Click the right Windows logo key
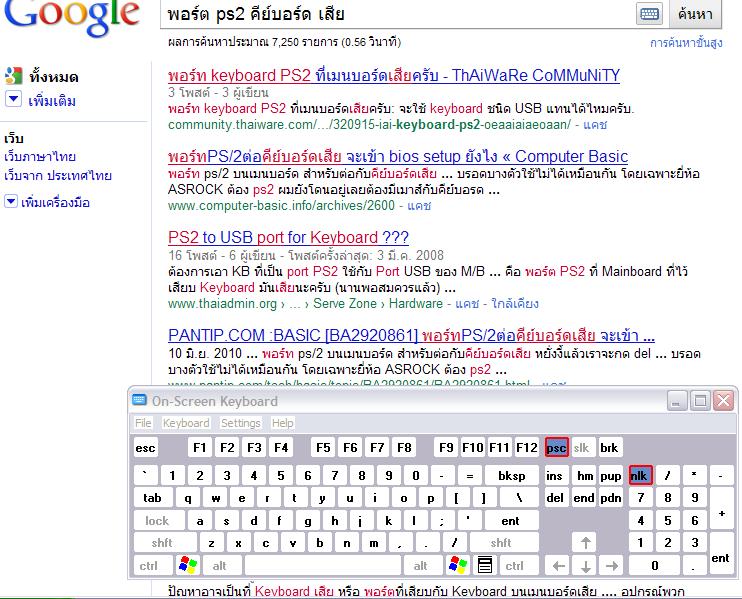Viewport: 742px width, 599px height. (458, 565)
